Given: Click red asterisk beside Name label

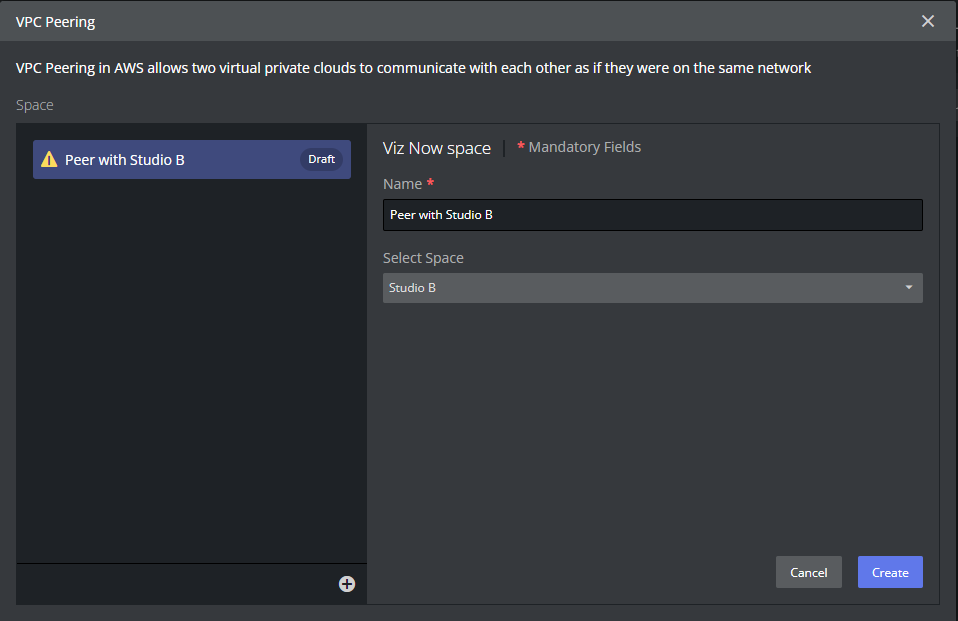Looking at the screenshot, I should tap(430, 184).
